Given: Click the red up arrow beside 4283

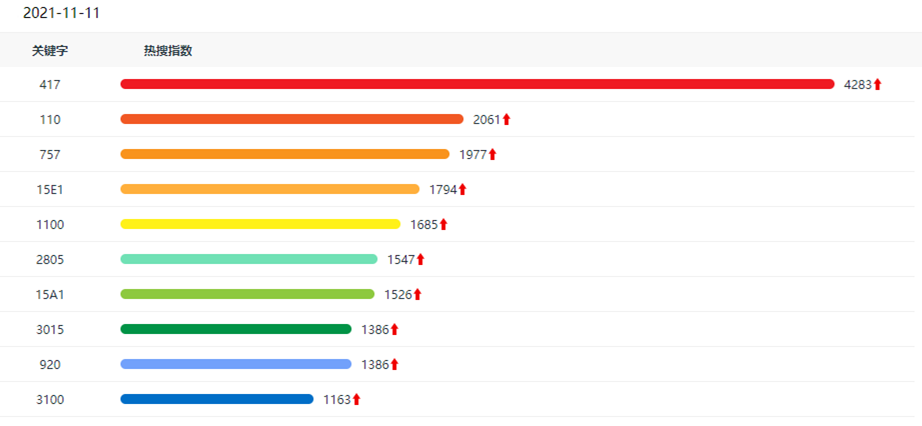Looking at the screenshot, I should [x=877, y=84].
